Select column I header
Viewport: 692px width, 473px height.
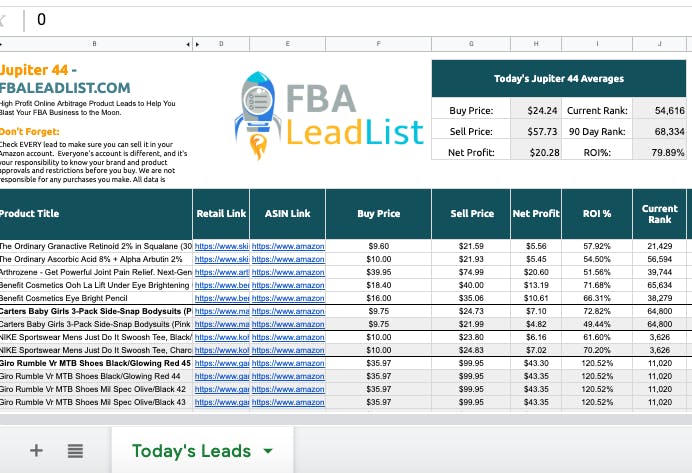[597, 44]
